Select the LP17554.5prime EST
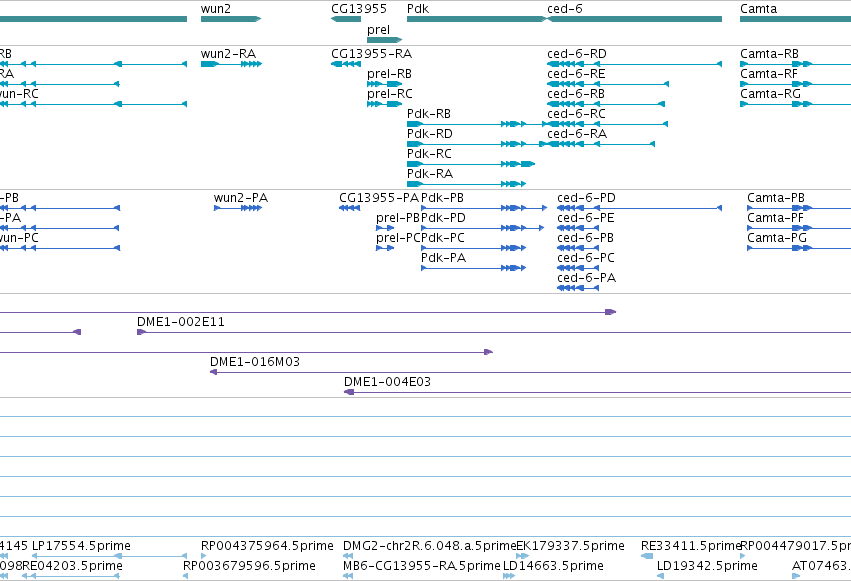851x581 pixels. pos(109,556)
